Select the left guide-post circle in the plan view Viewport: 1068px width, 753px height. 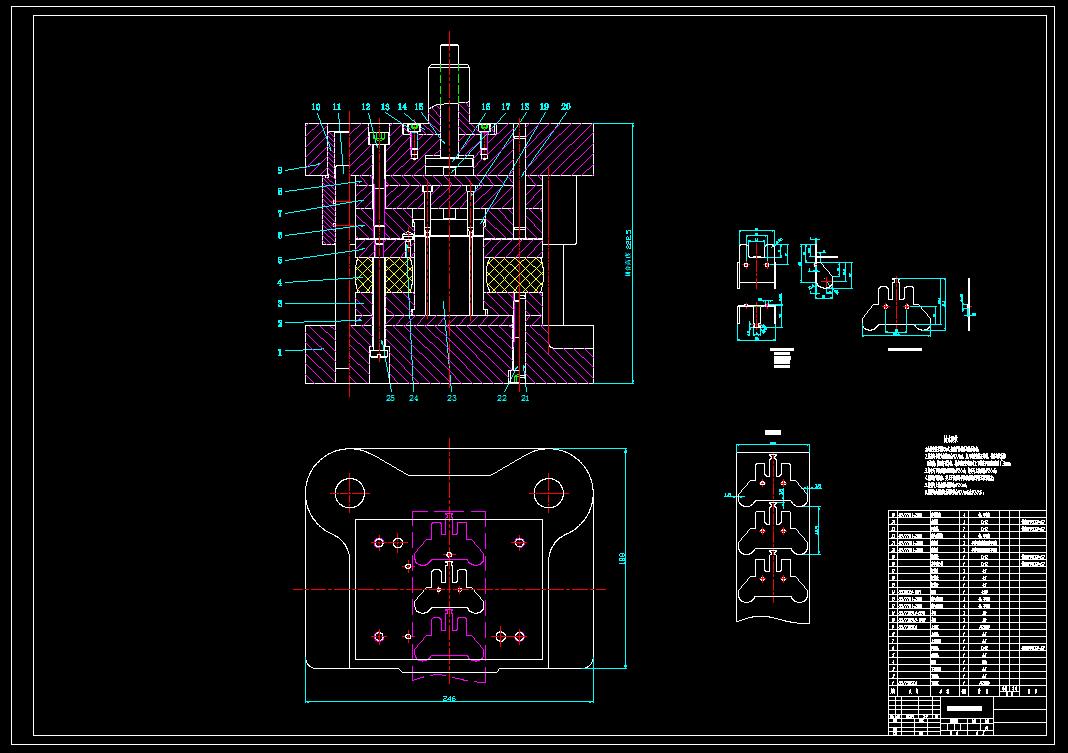click(x=350, y=493)
